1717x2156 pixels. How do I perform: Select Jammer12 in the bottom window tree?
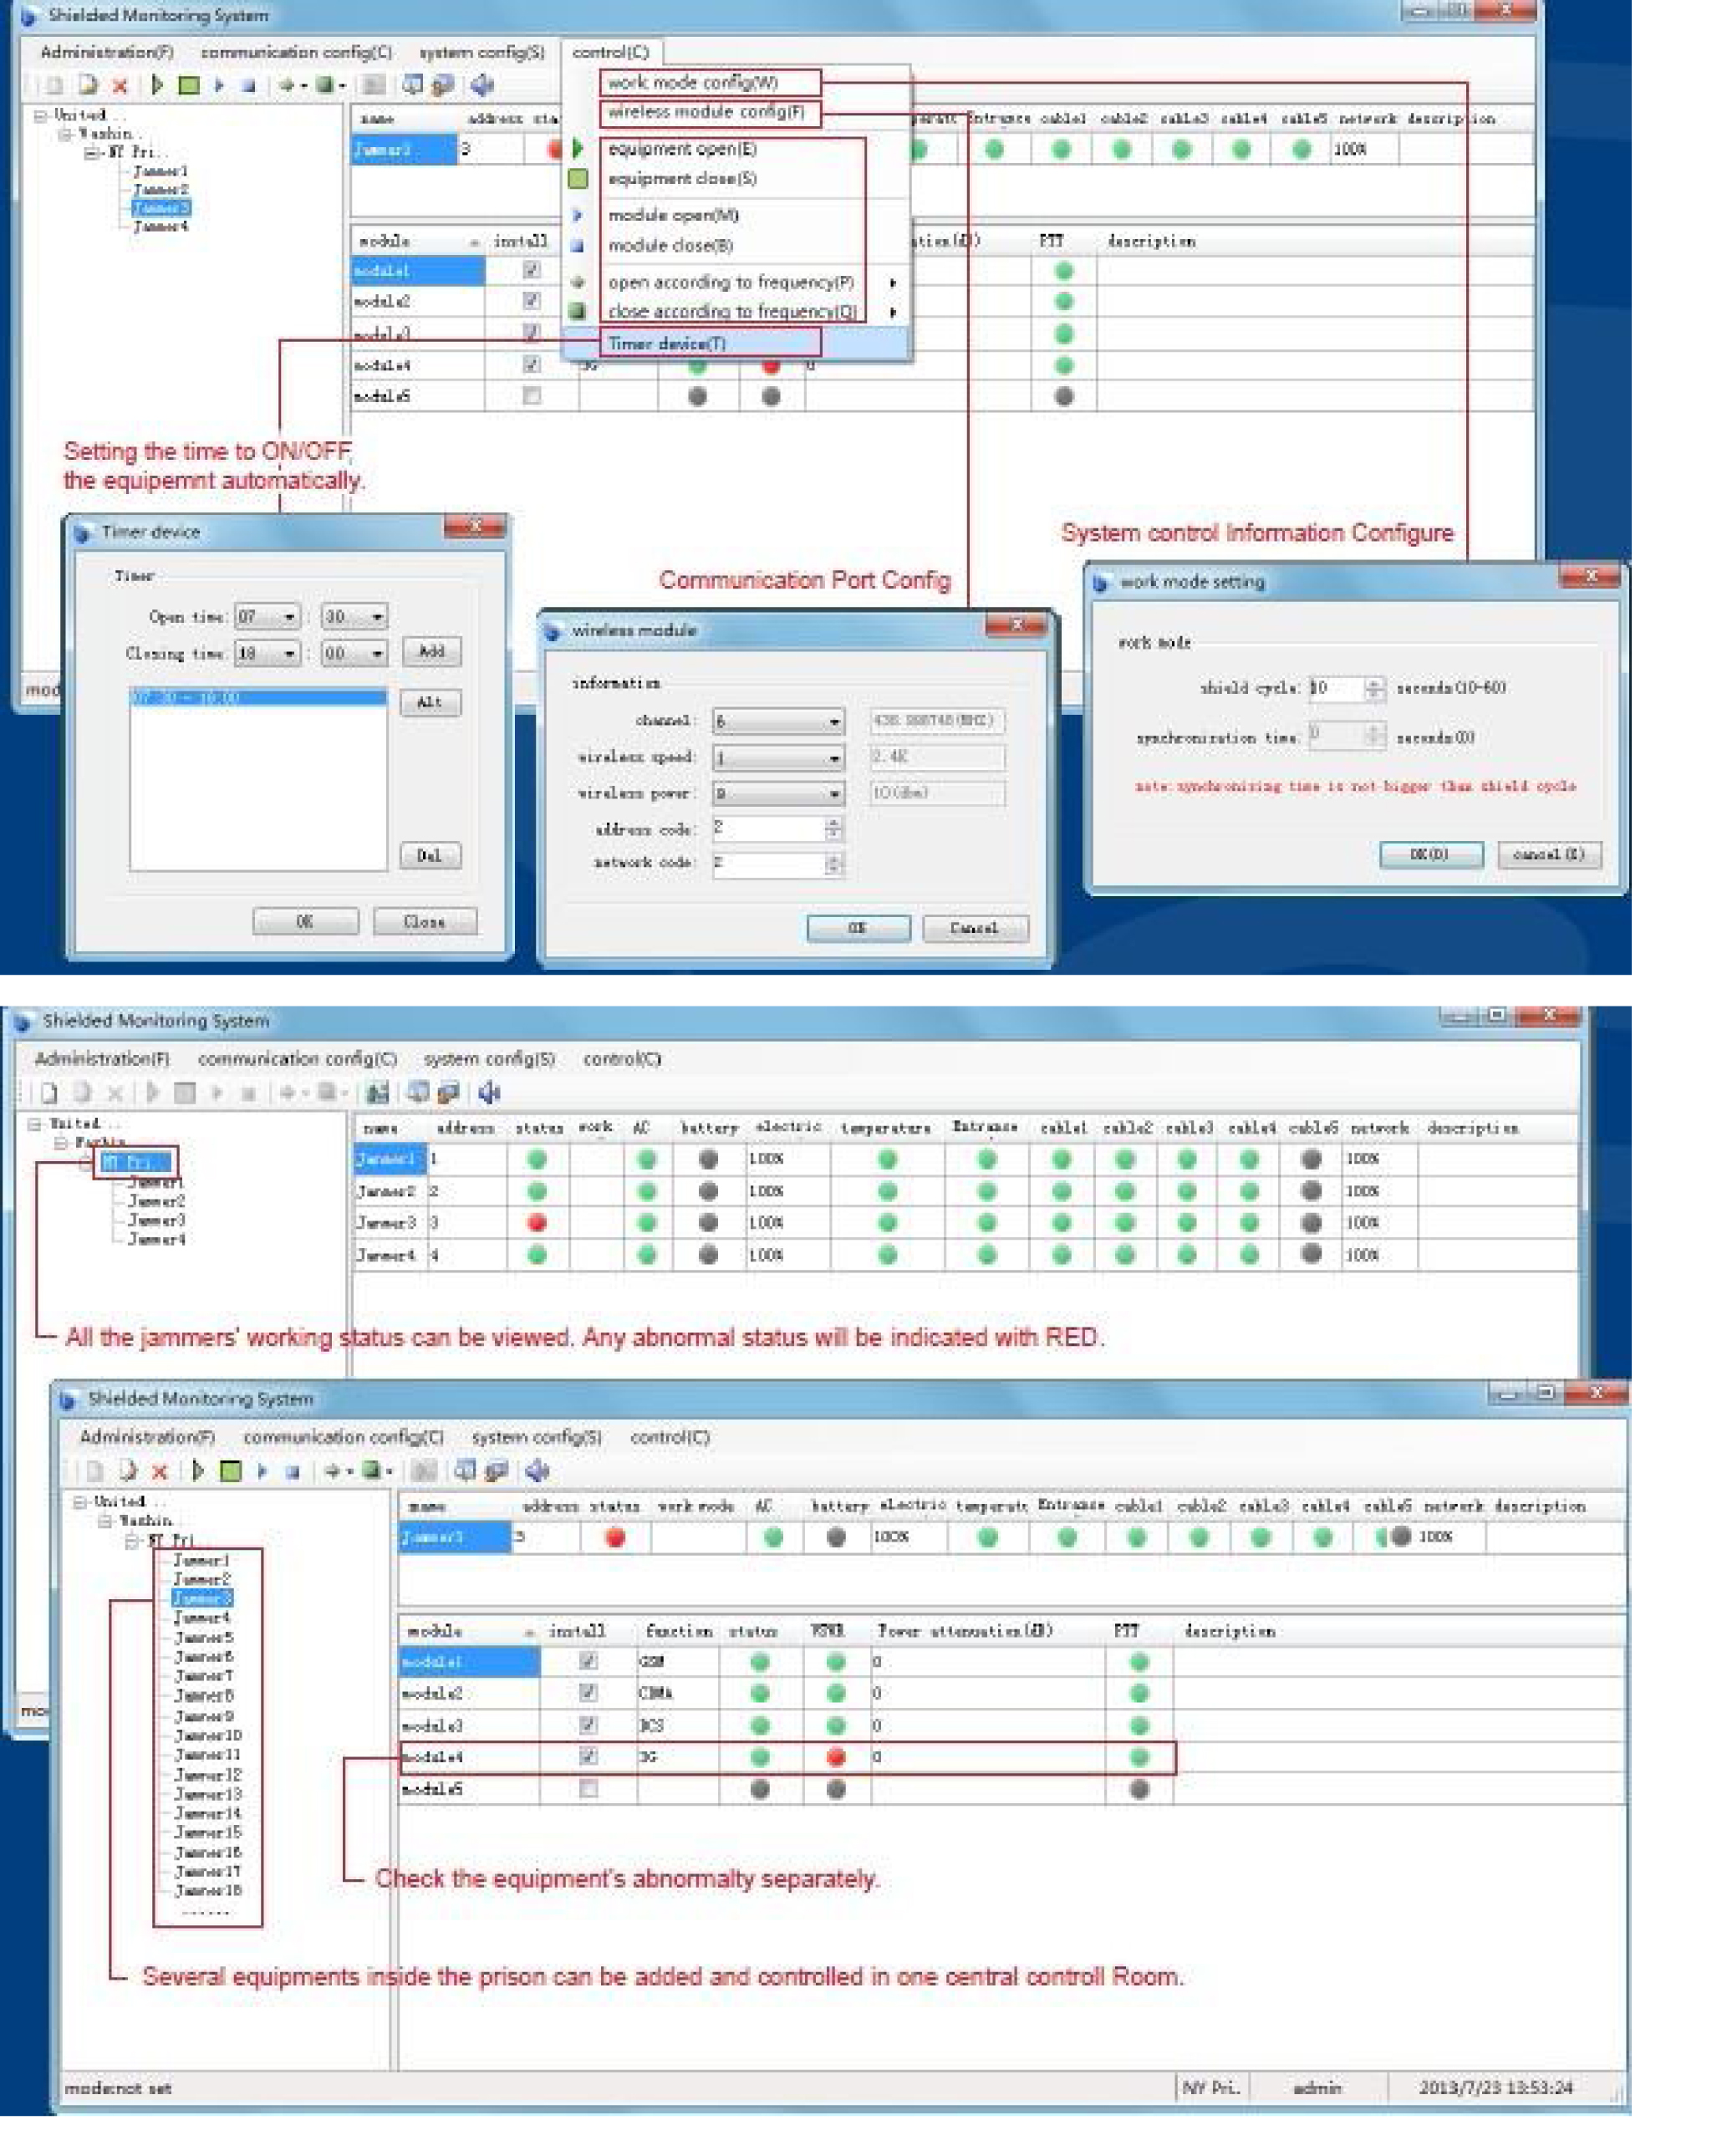pos(208,1775)
